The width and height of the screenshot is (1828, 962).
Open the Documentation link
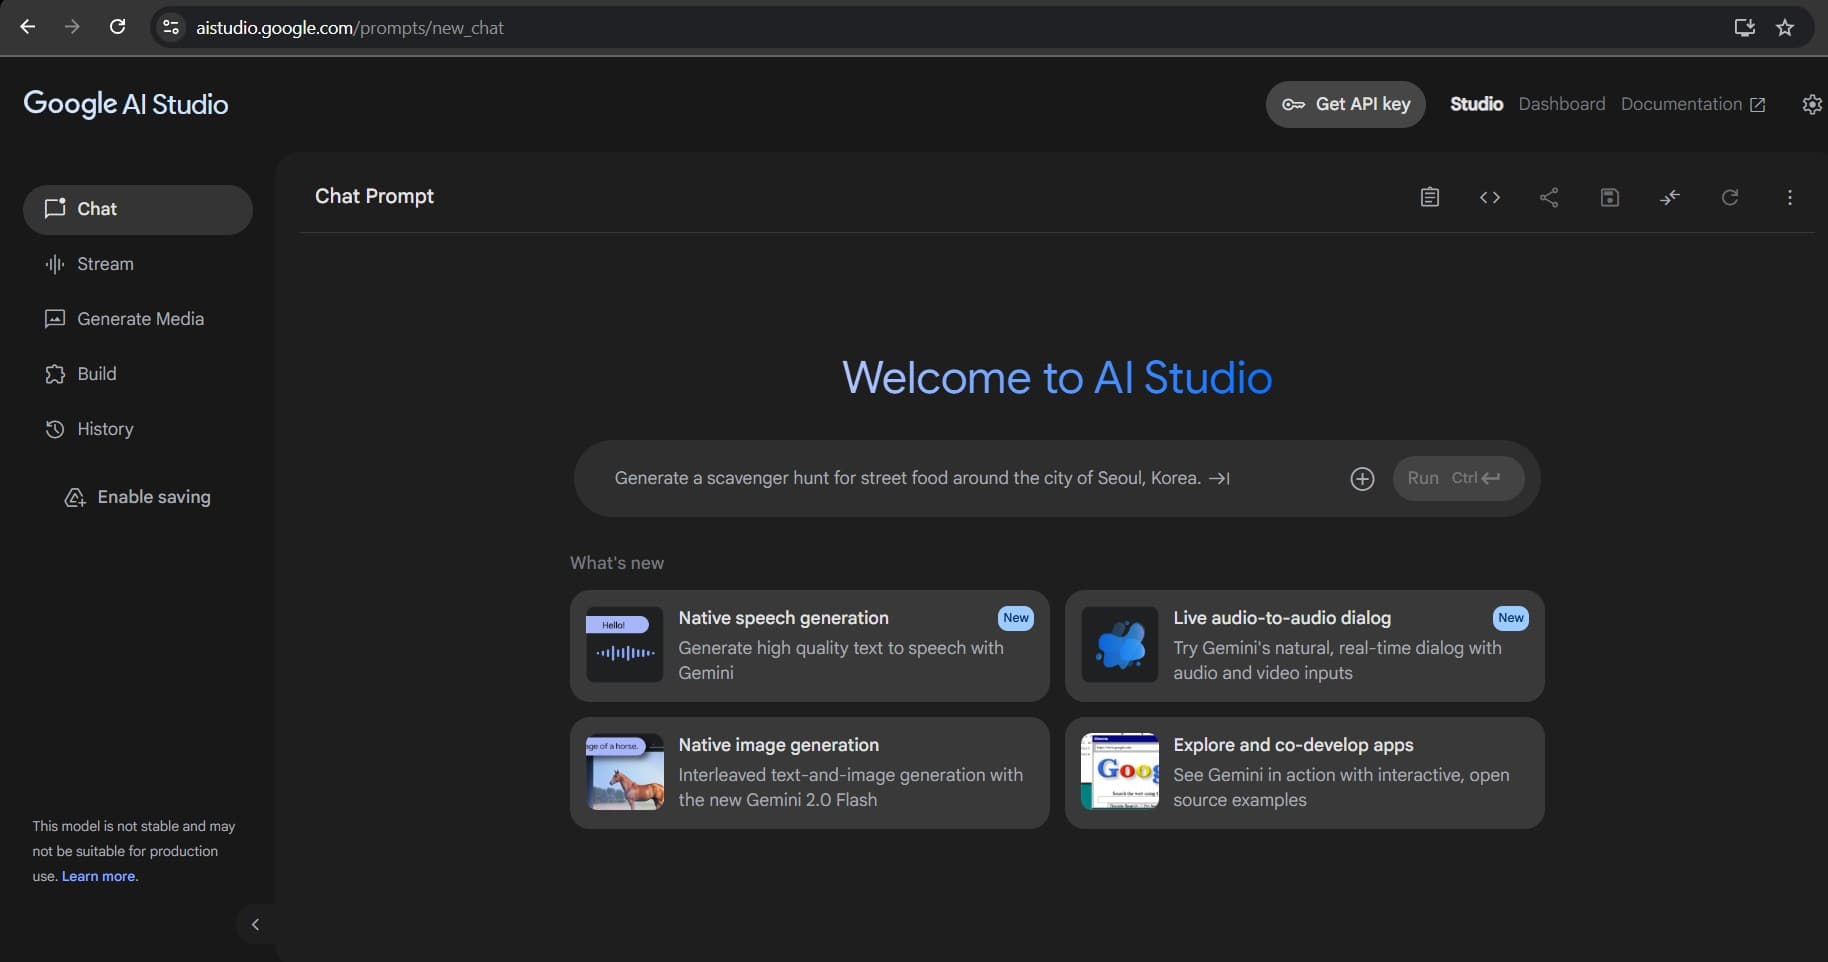(x=1692, y=104)
